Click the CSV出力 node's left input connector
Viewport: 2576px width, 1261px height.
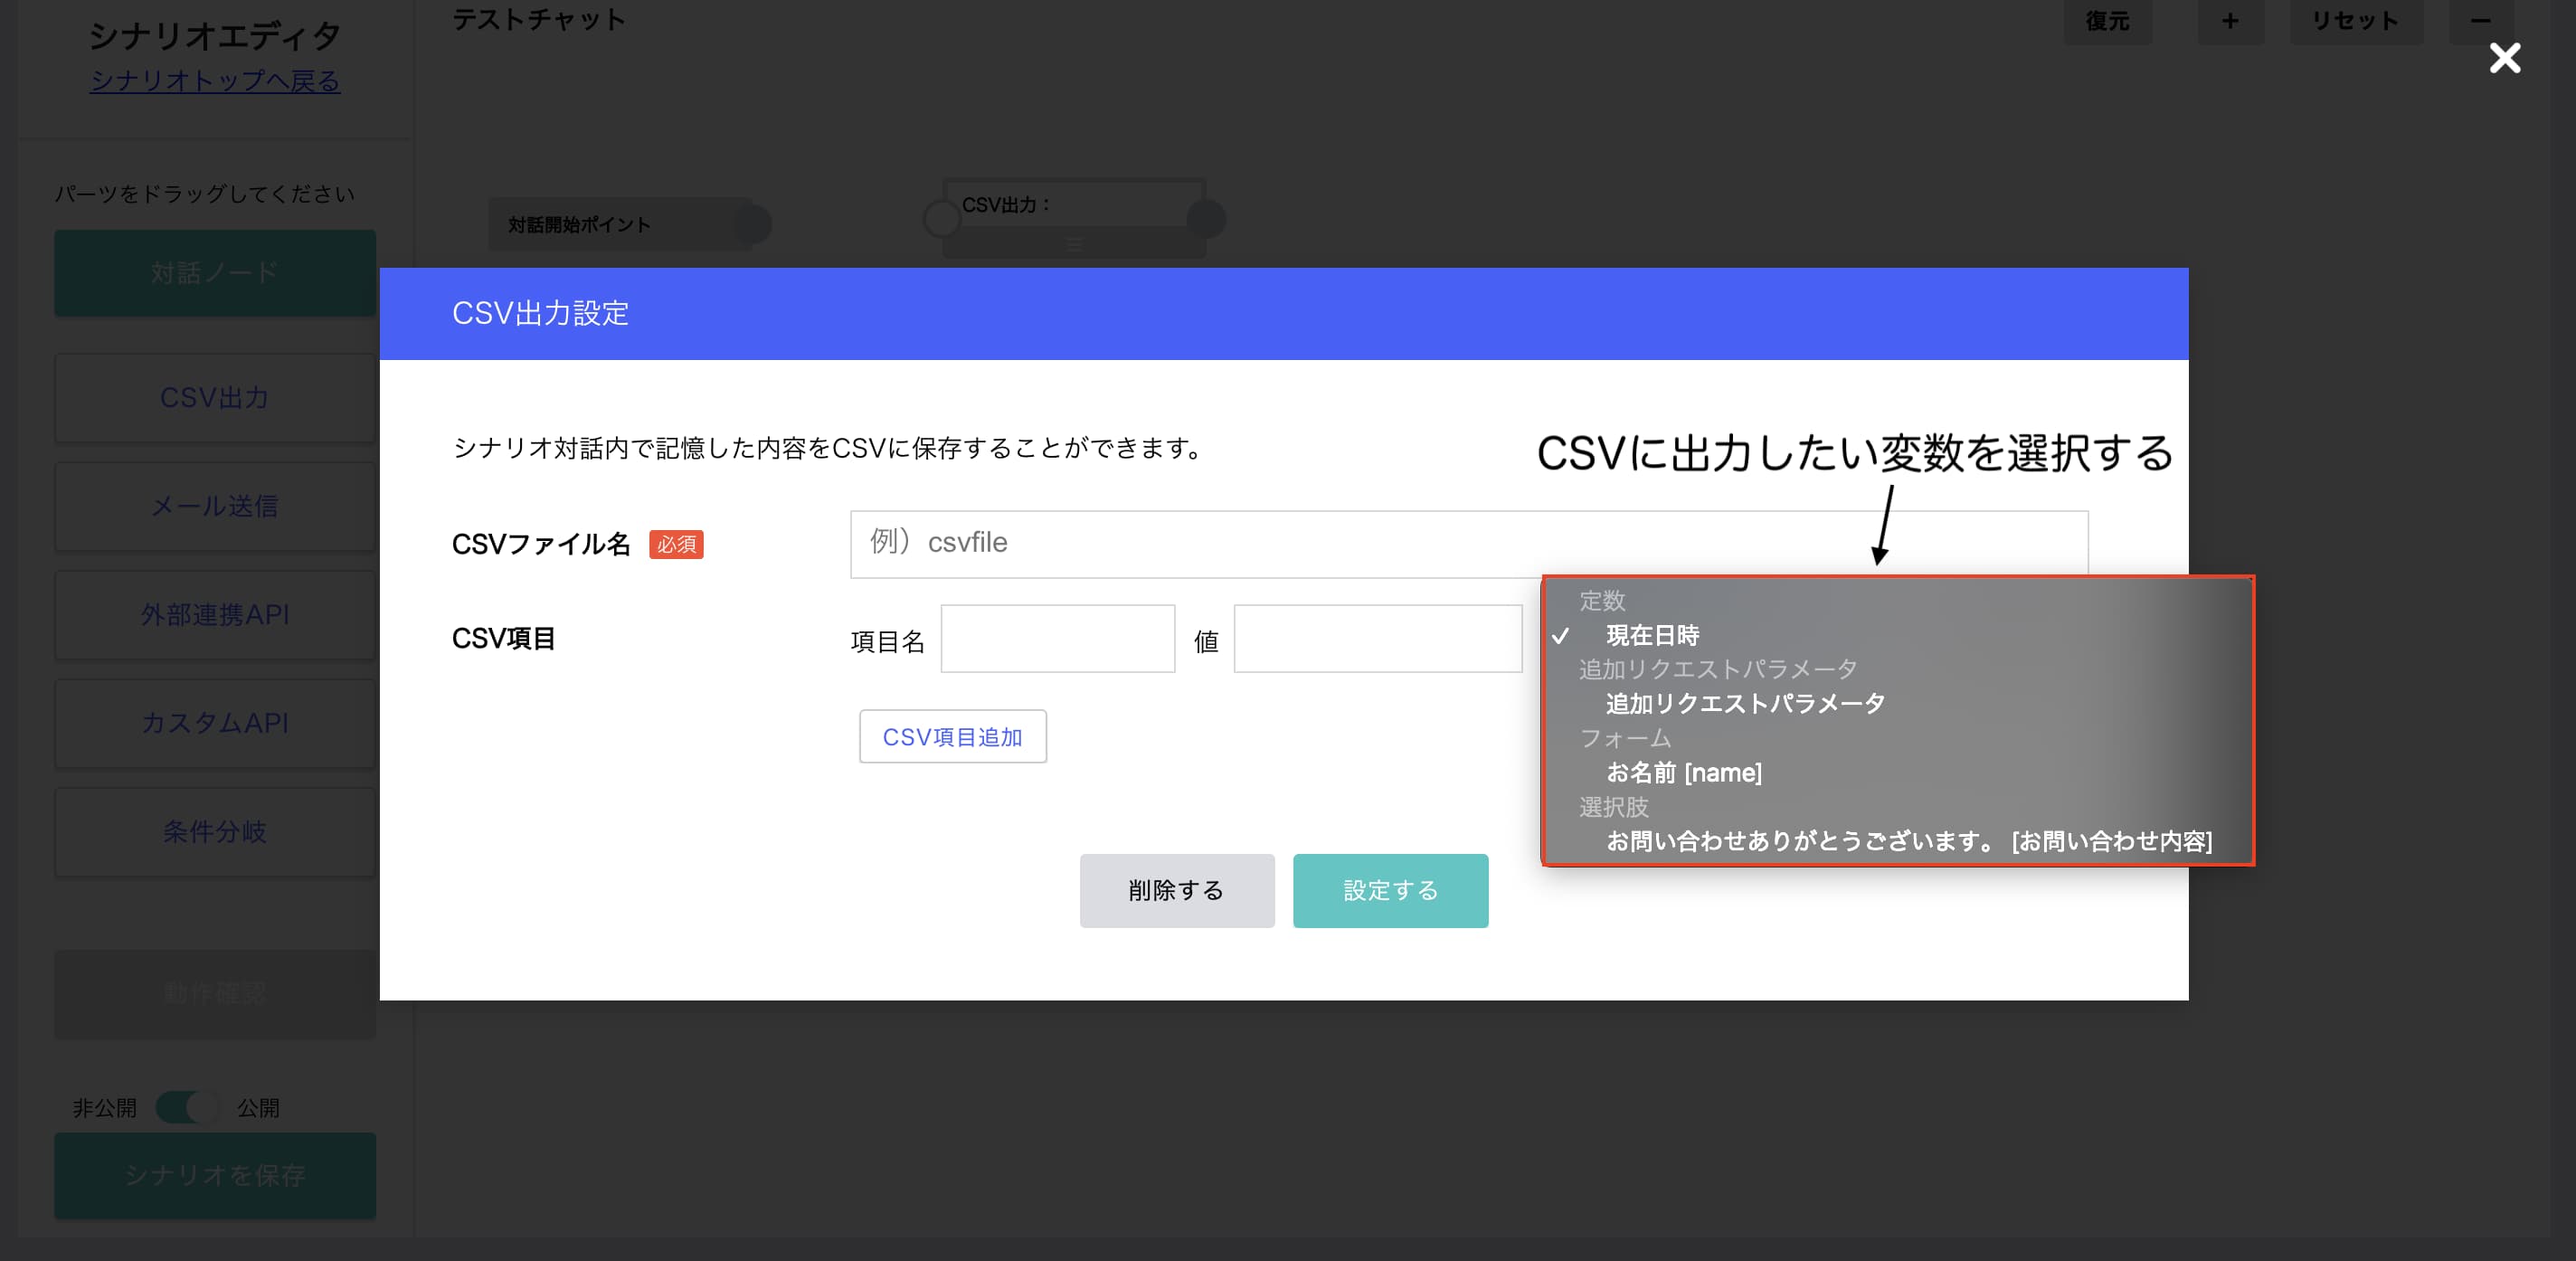coord(940,218)
